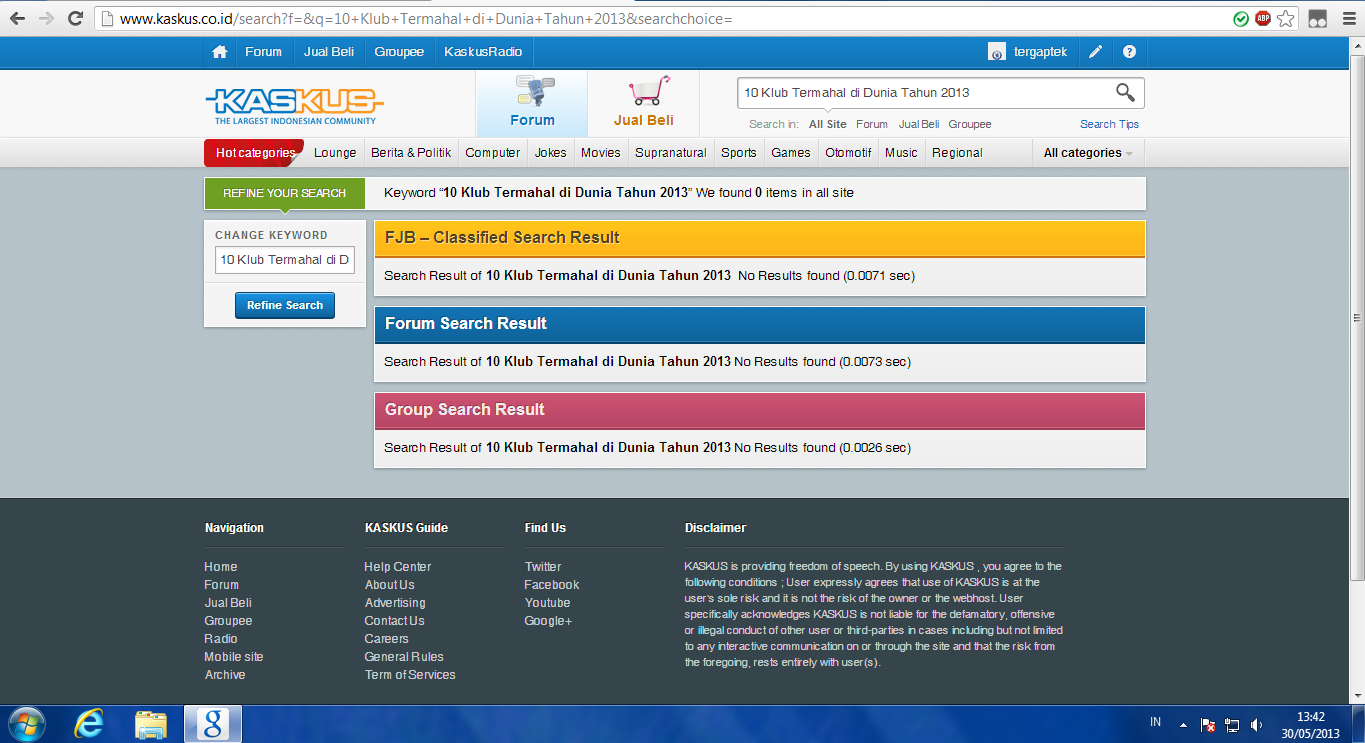
Task: Set search scope to Forum
Action: [872, 124]
